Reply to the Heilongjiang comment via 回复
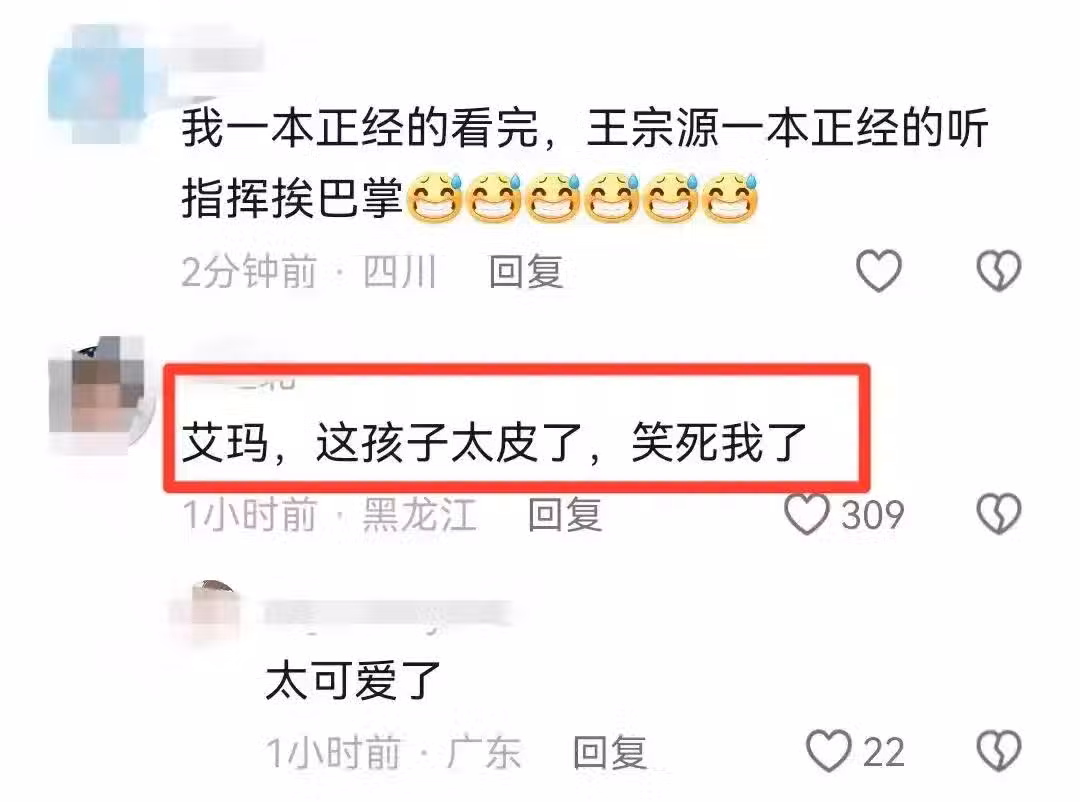1080x802 pixels. (565, 515)
